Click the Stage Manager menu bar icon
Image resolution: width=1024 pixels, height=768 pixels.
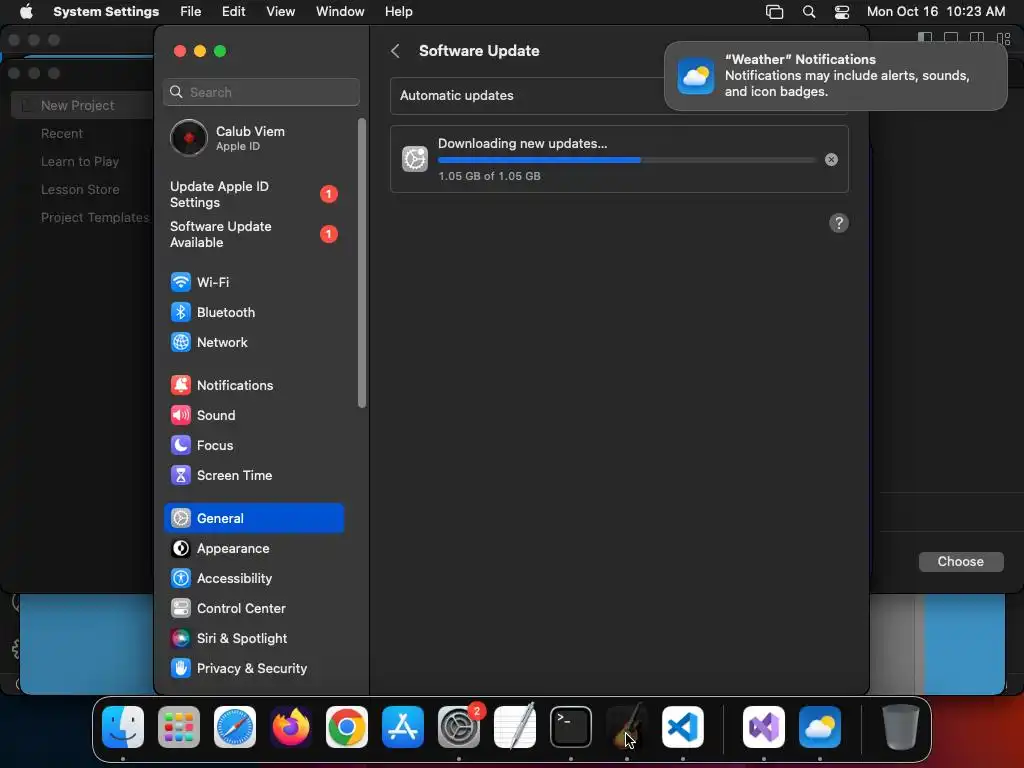pos(775,12)
